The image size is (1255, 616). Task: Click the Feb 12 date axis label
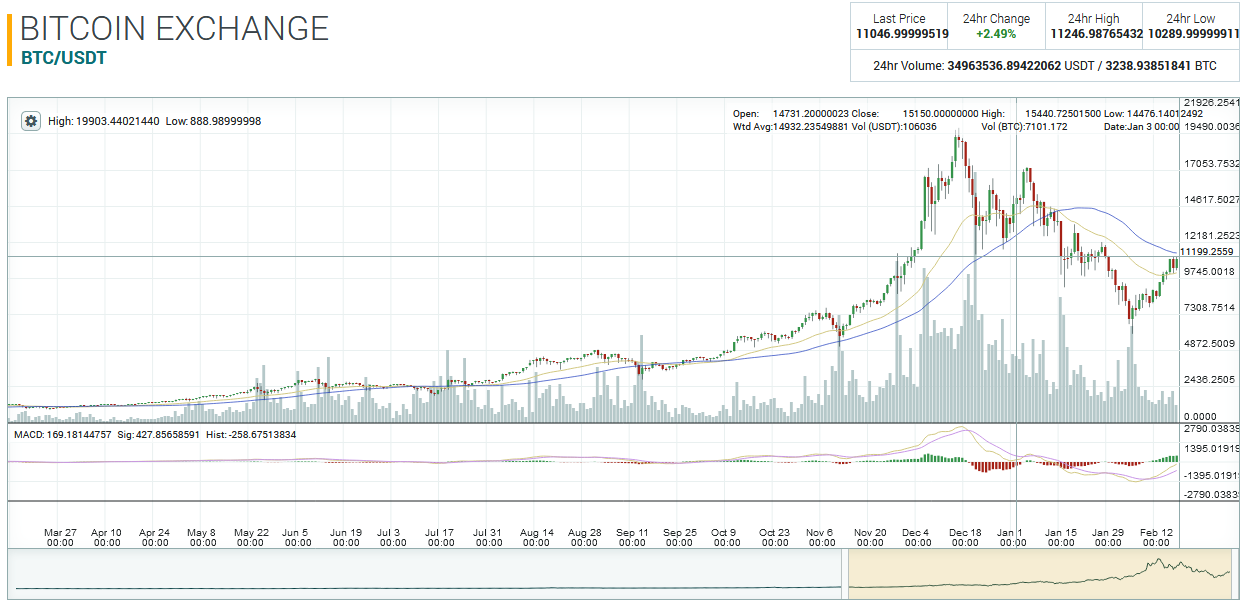[1156, 538]
